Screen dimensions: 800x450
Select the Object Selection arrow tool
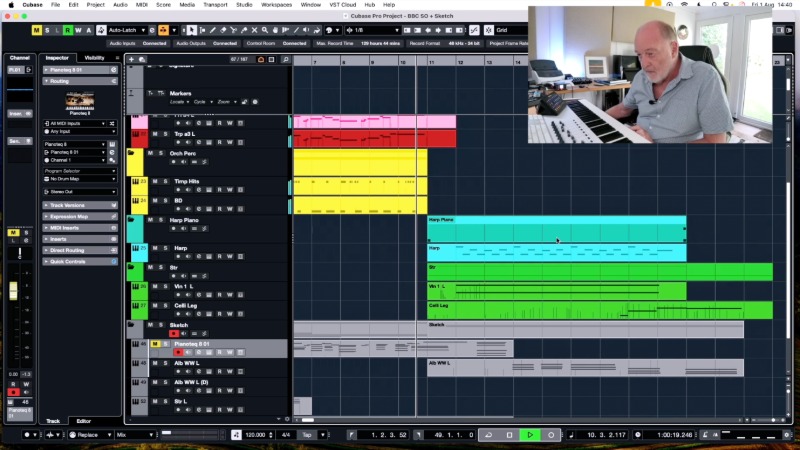(192, 30)
